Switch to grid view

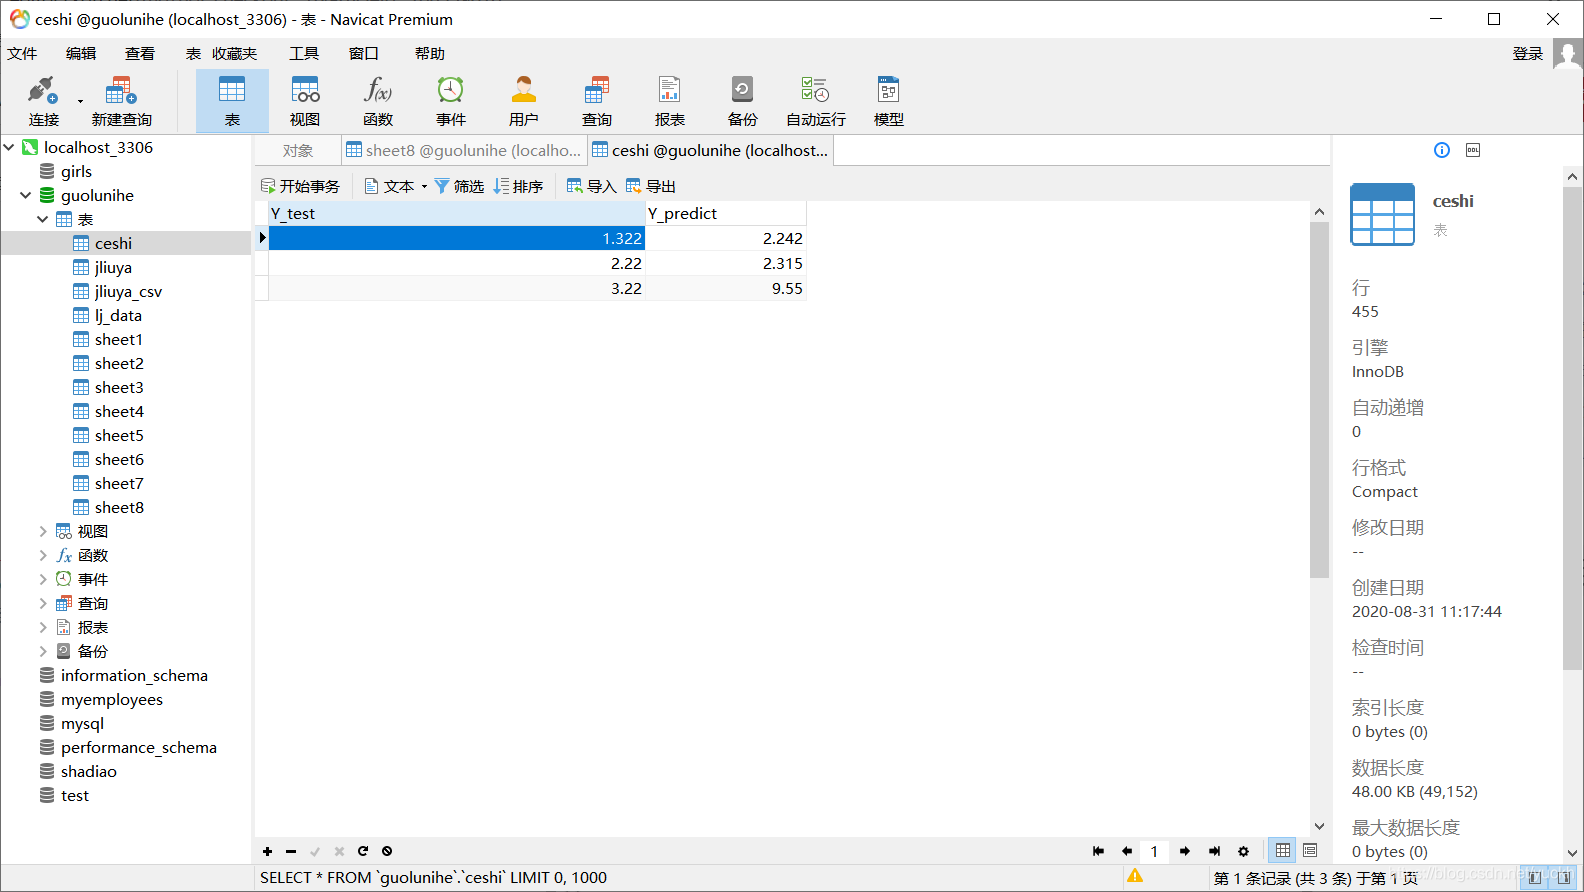[x=1282, y=850]
